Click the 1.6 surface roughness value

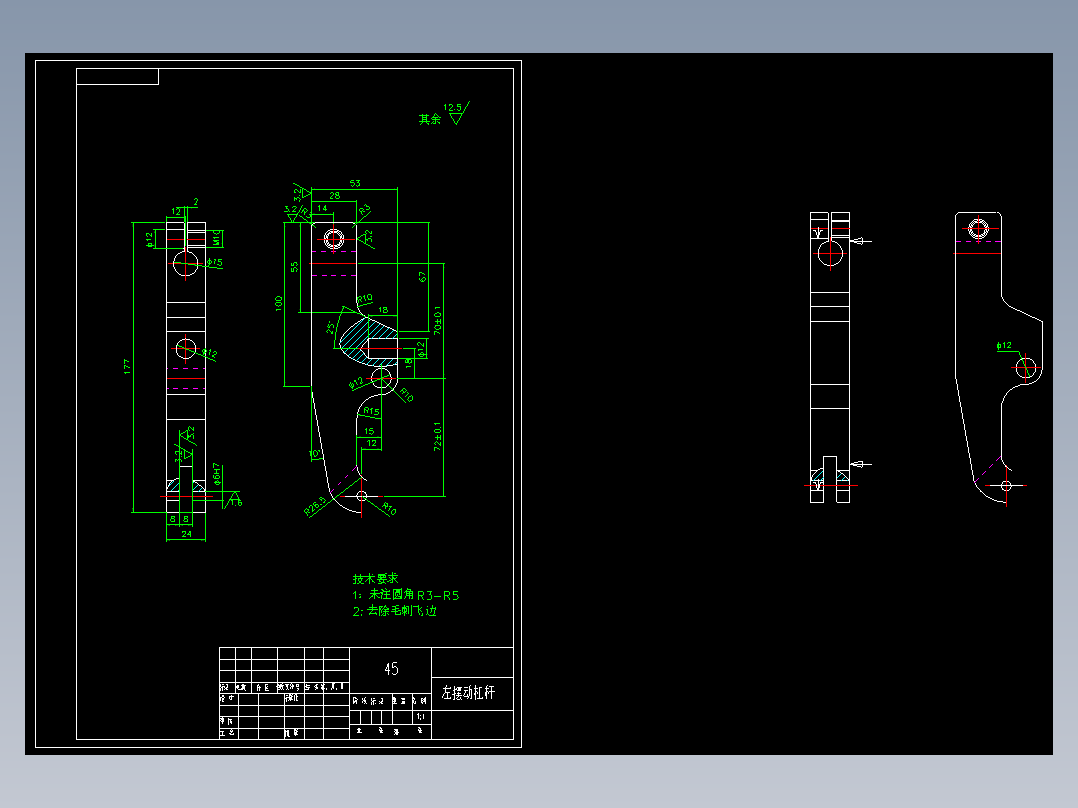coord(236,503)
